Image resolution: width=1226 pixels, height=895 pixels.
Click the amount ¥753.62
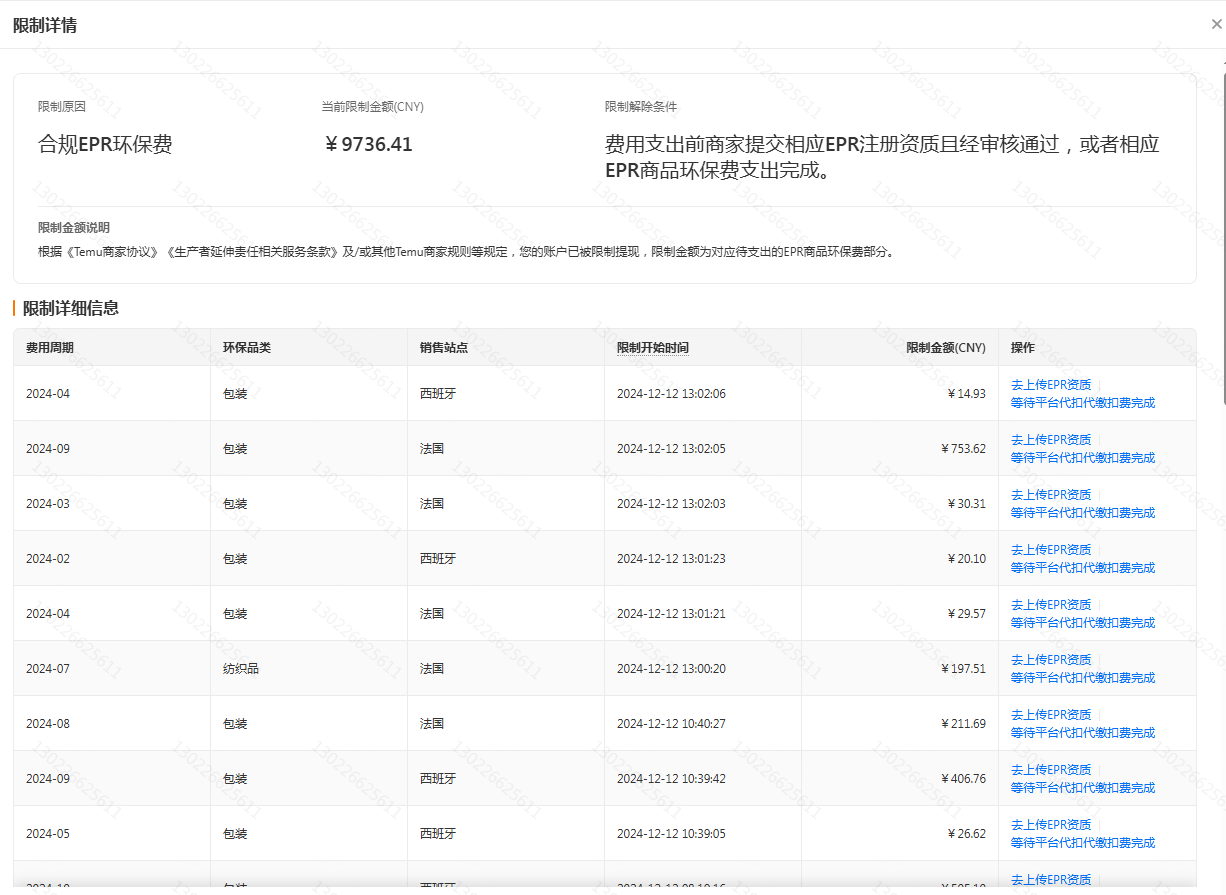(x=964, y=449)
